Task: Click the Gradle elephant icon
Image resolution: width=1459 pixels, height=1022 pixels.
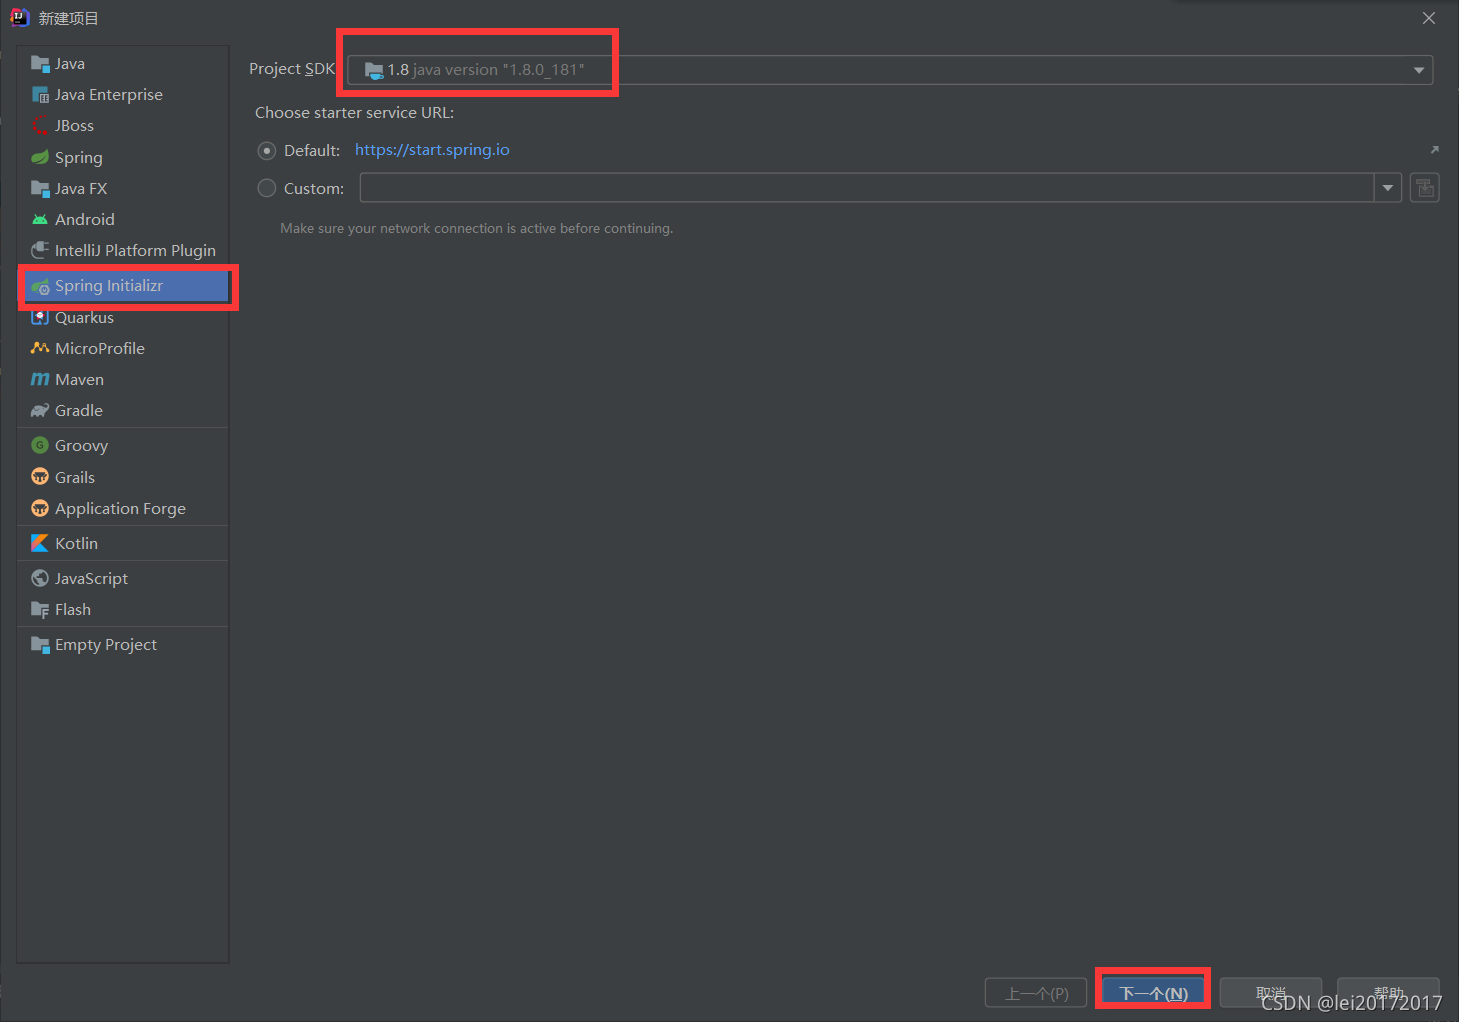Action: [40, 410]
